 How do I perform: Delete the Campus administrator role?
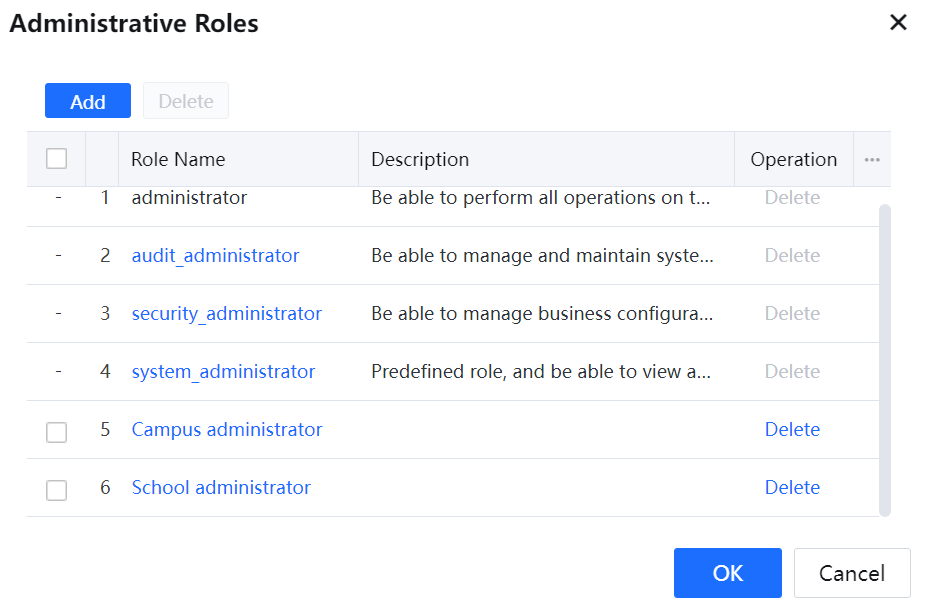point(792,430)
